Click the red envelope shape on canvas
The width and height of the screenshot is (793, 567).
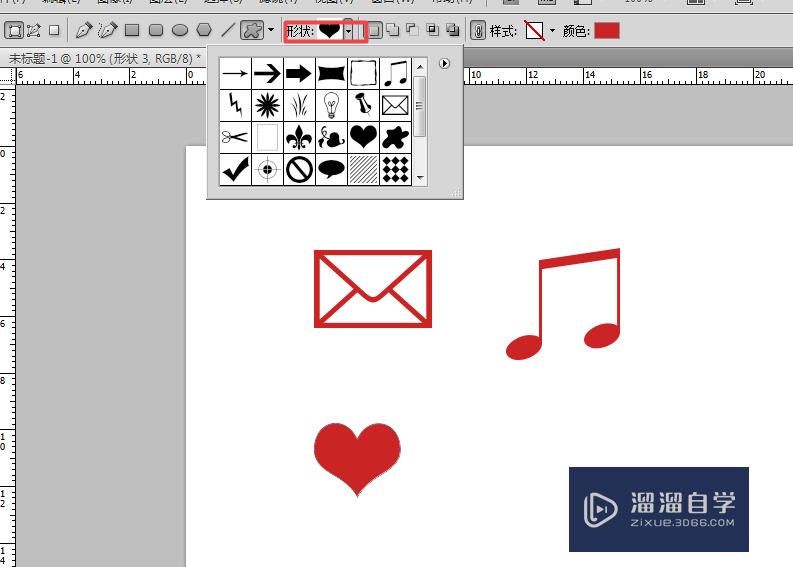tap(373, 289)
